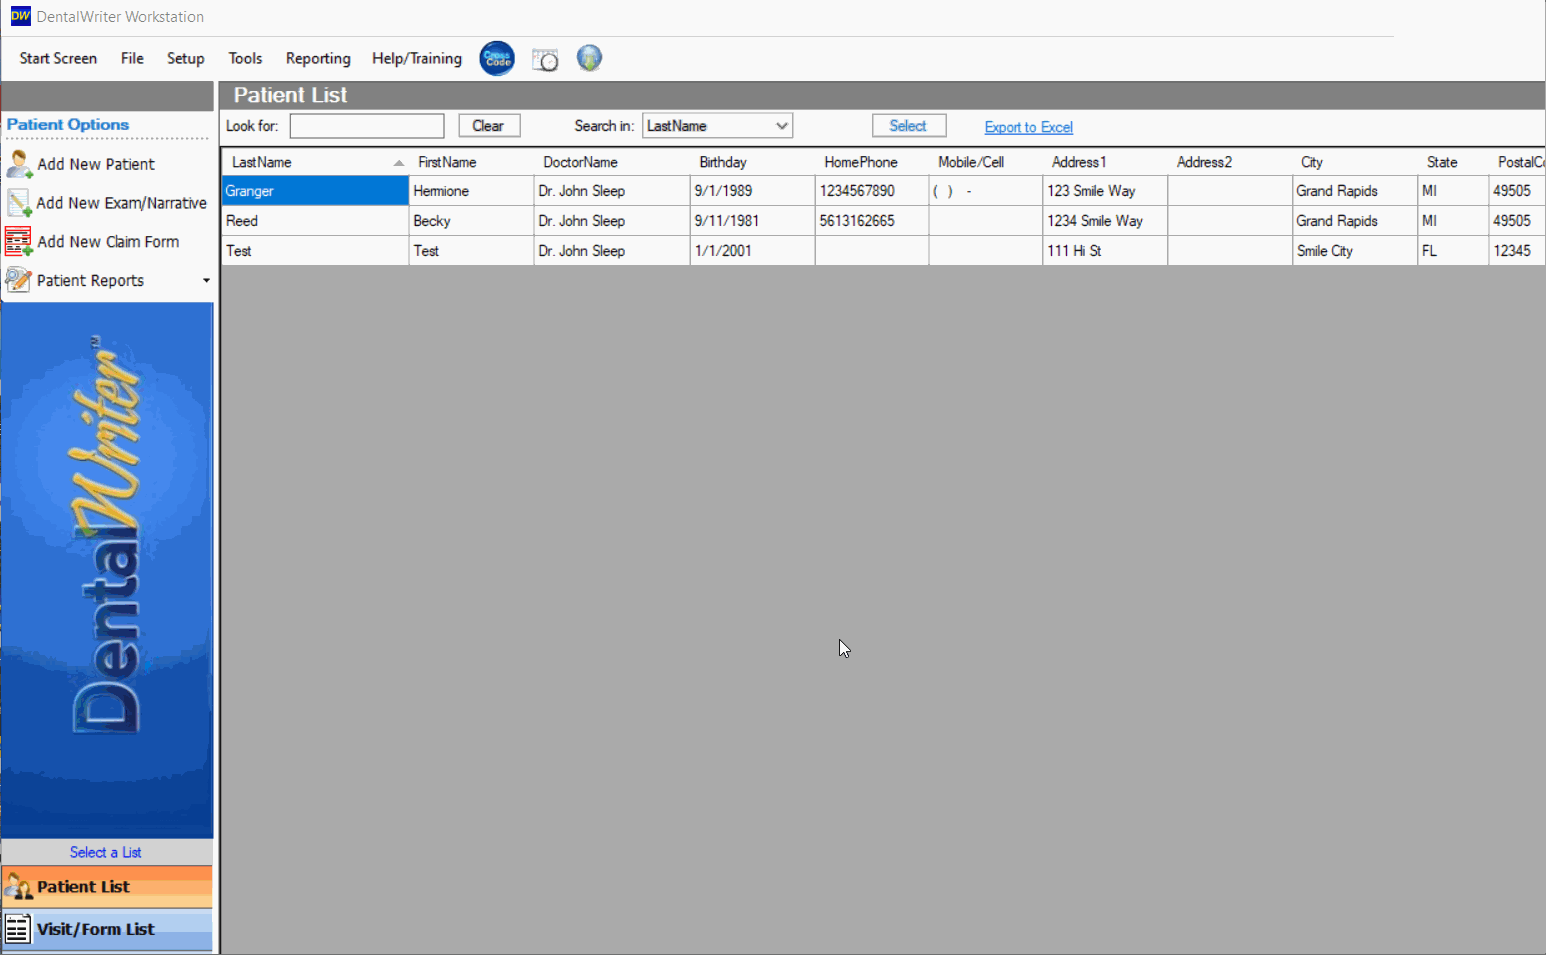Open the Setup menu
This screenshot has height=955, width=1546.
click(x=185, y=59)
